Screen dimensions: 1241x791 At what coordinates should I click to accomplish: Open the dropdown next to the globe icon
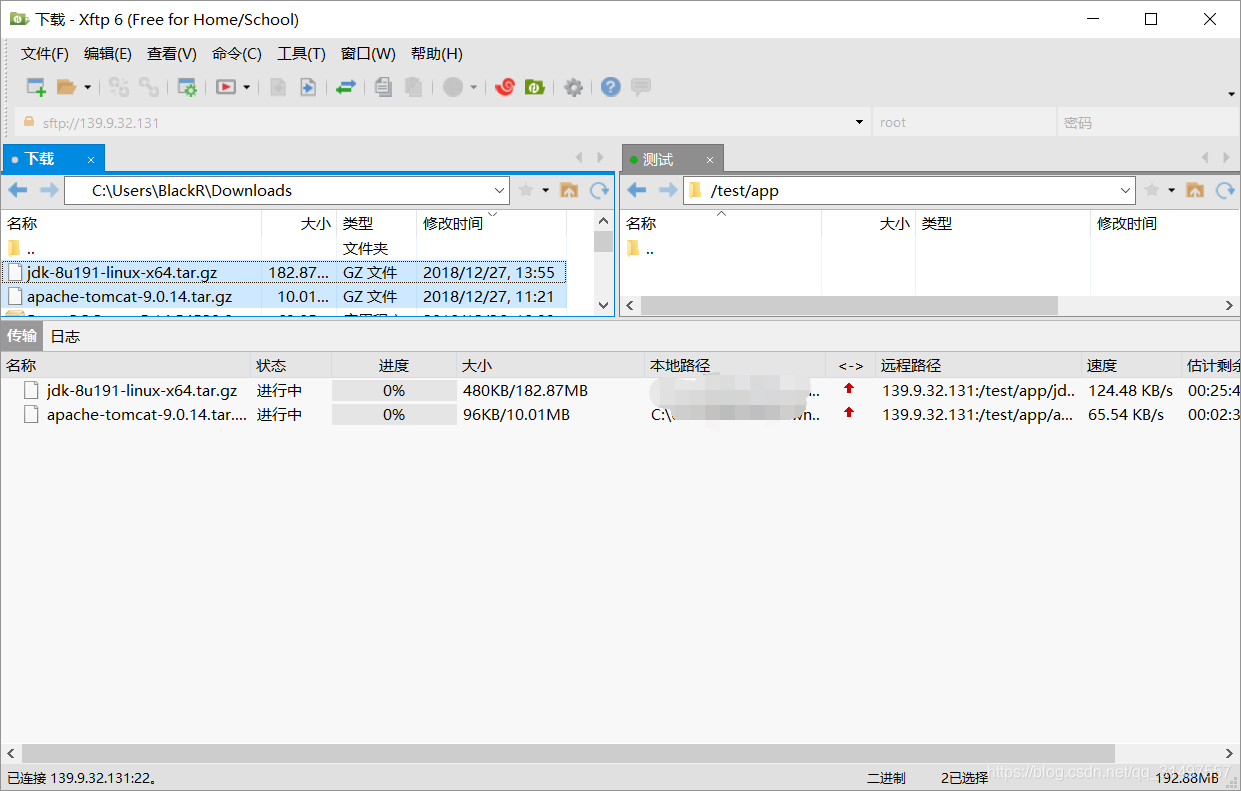pyautogui.click(x=474, y=87)
